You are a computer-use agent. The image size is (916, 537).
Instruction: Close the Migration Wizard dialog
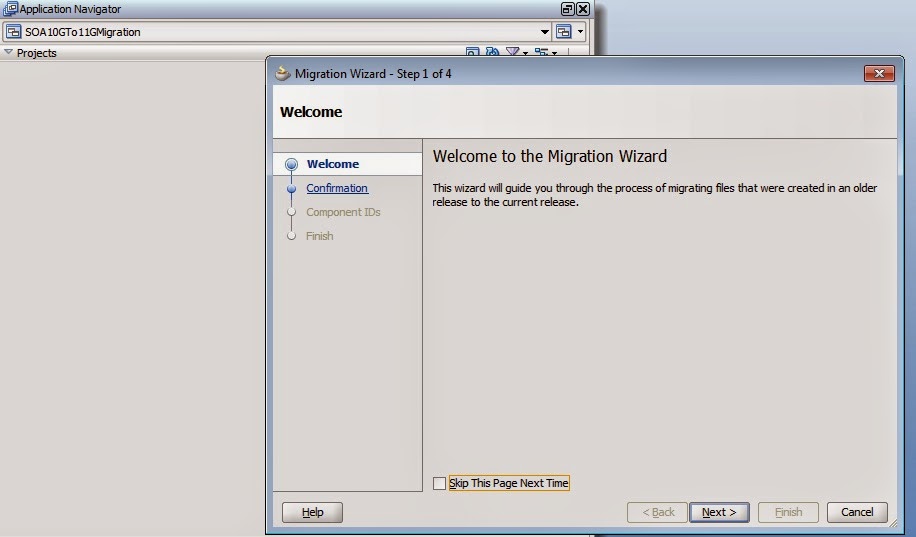coord(879,74)
